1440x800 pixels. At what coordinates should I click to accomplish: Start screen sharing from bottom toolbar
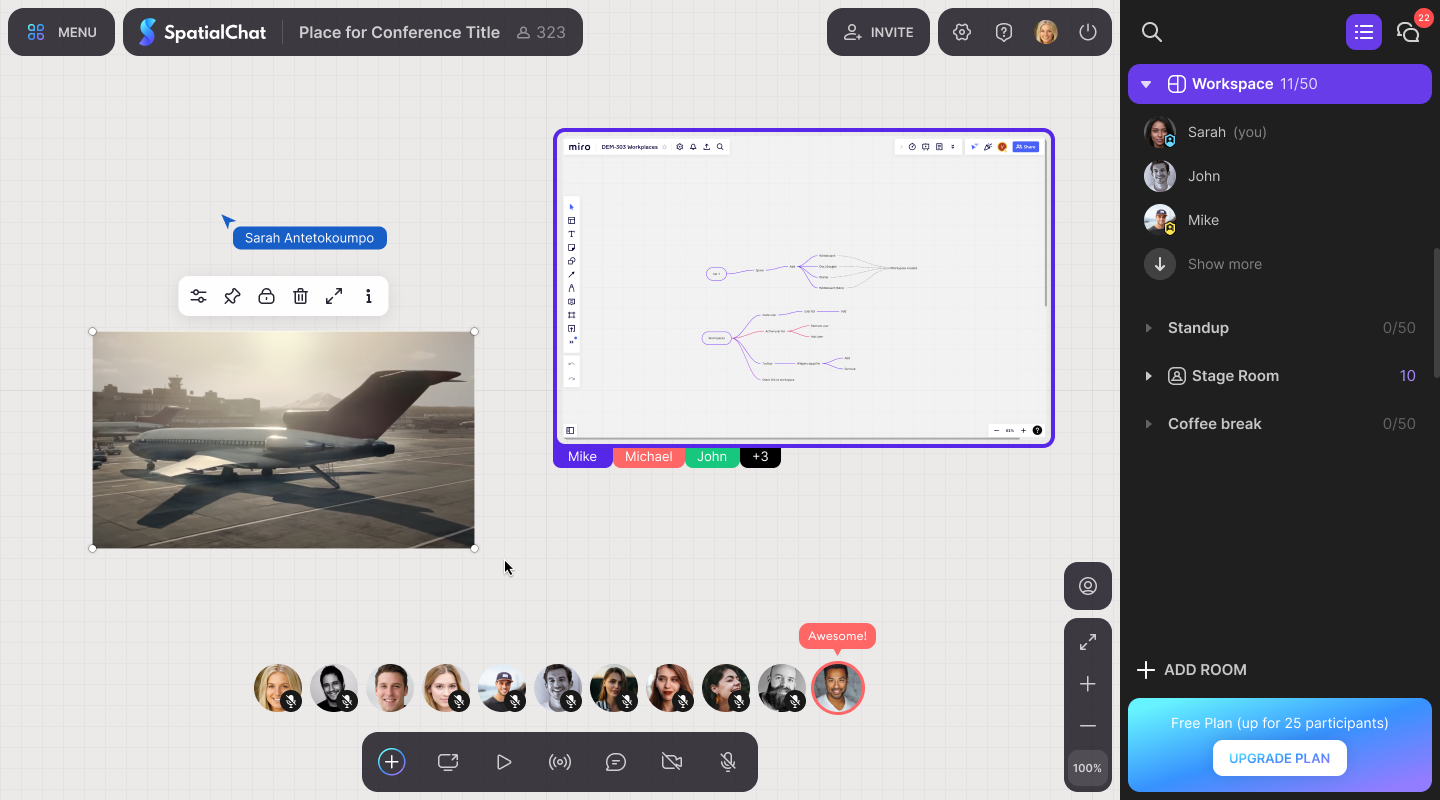(x=448, y=762)
